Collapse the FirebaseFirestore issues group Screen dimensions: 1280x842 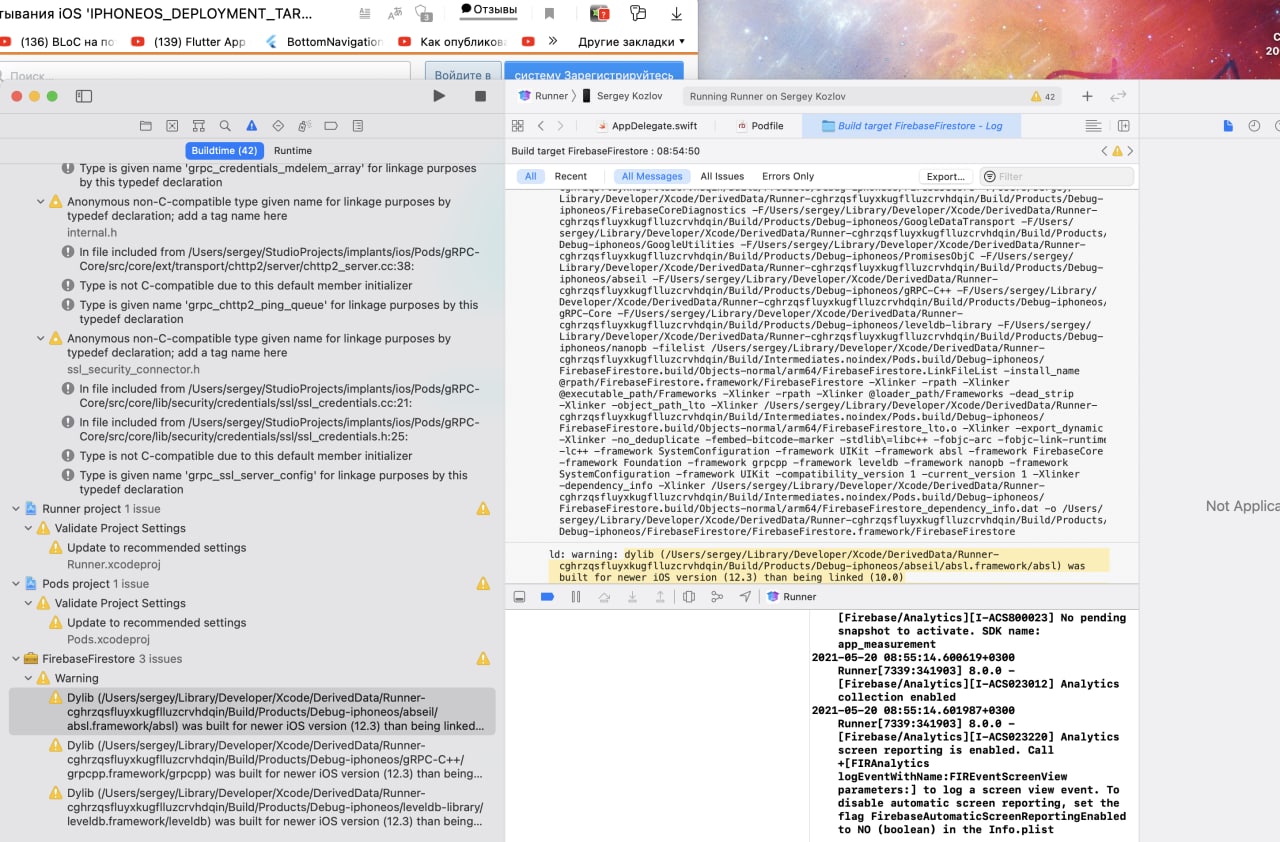coord(16,659)
